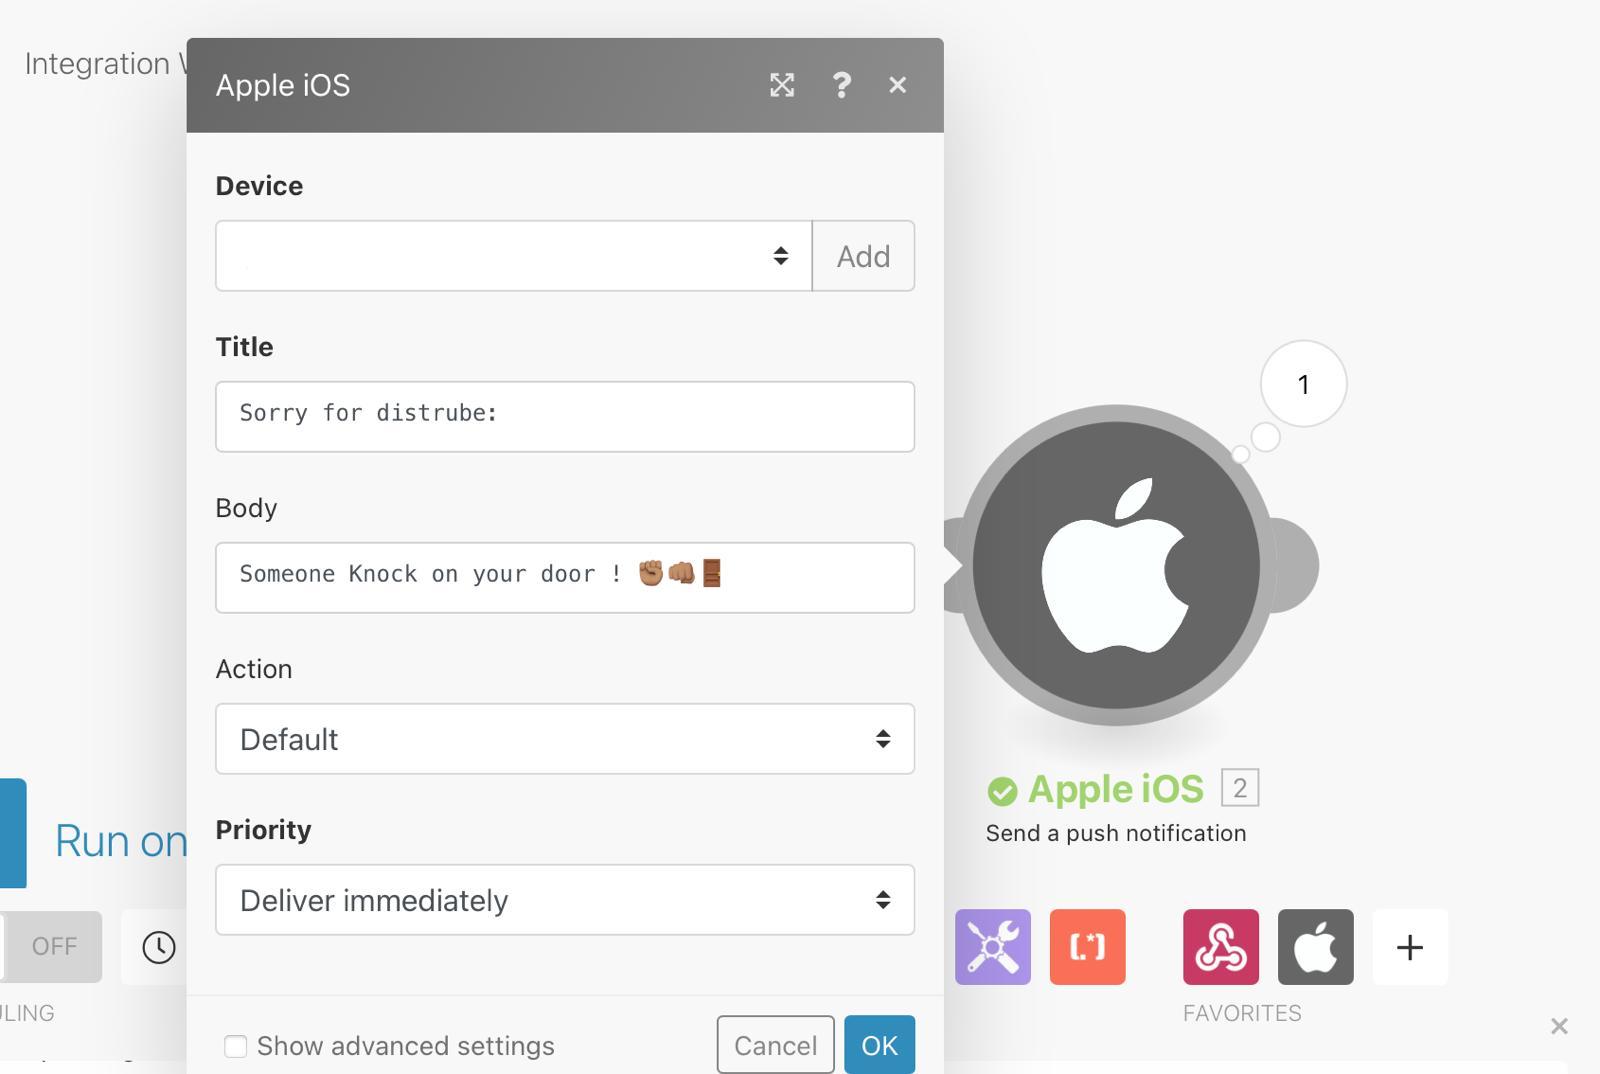Click the Add device button
The height and width of the screenshot is (1074, 1600).
tap(863, 256)
